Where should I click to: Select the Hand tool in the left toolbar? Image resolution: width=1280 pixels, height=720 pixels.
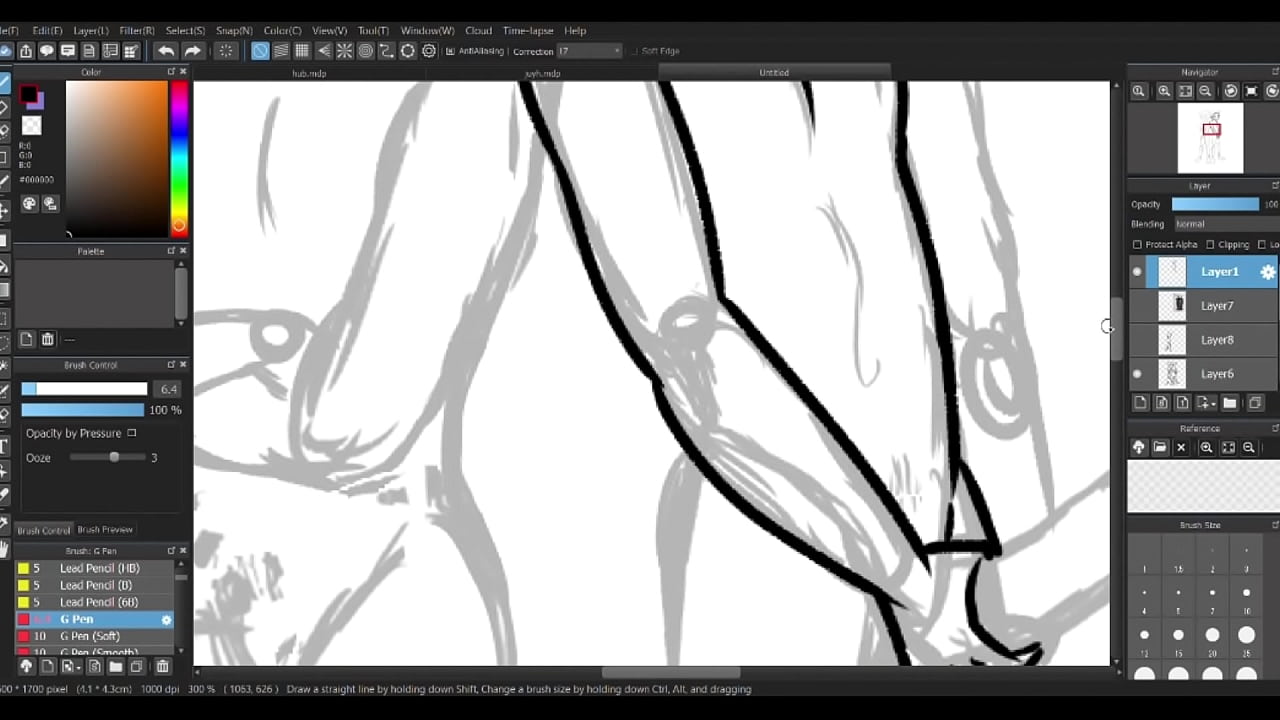point(5,549)
